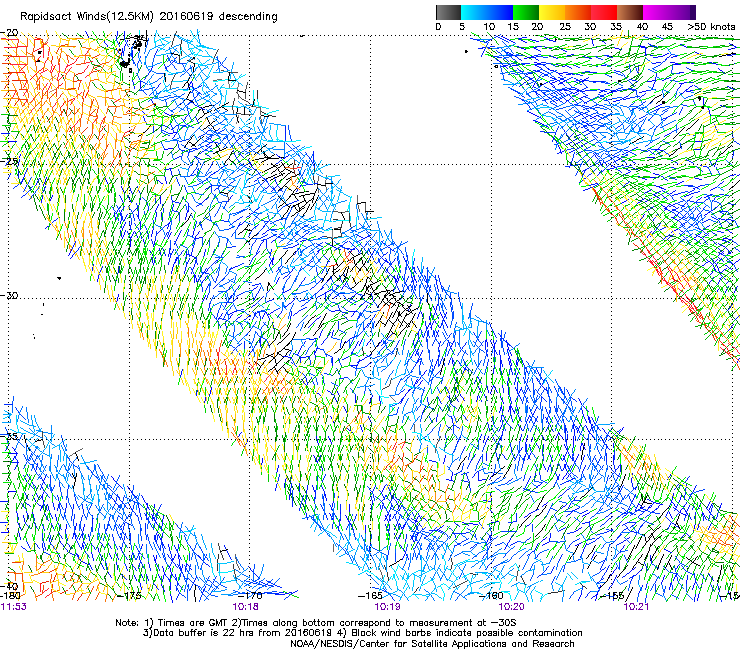Click the '-175' longitude label

pyautogui.click(x=129, y=596)
